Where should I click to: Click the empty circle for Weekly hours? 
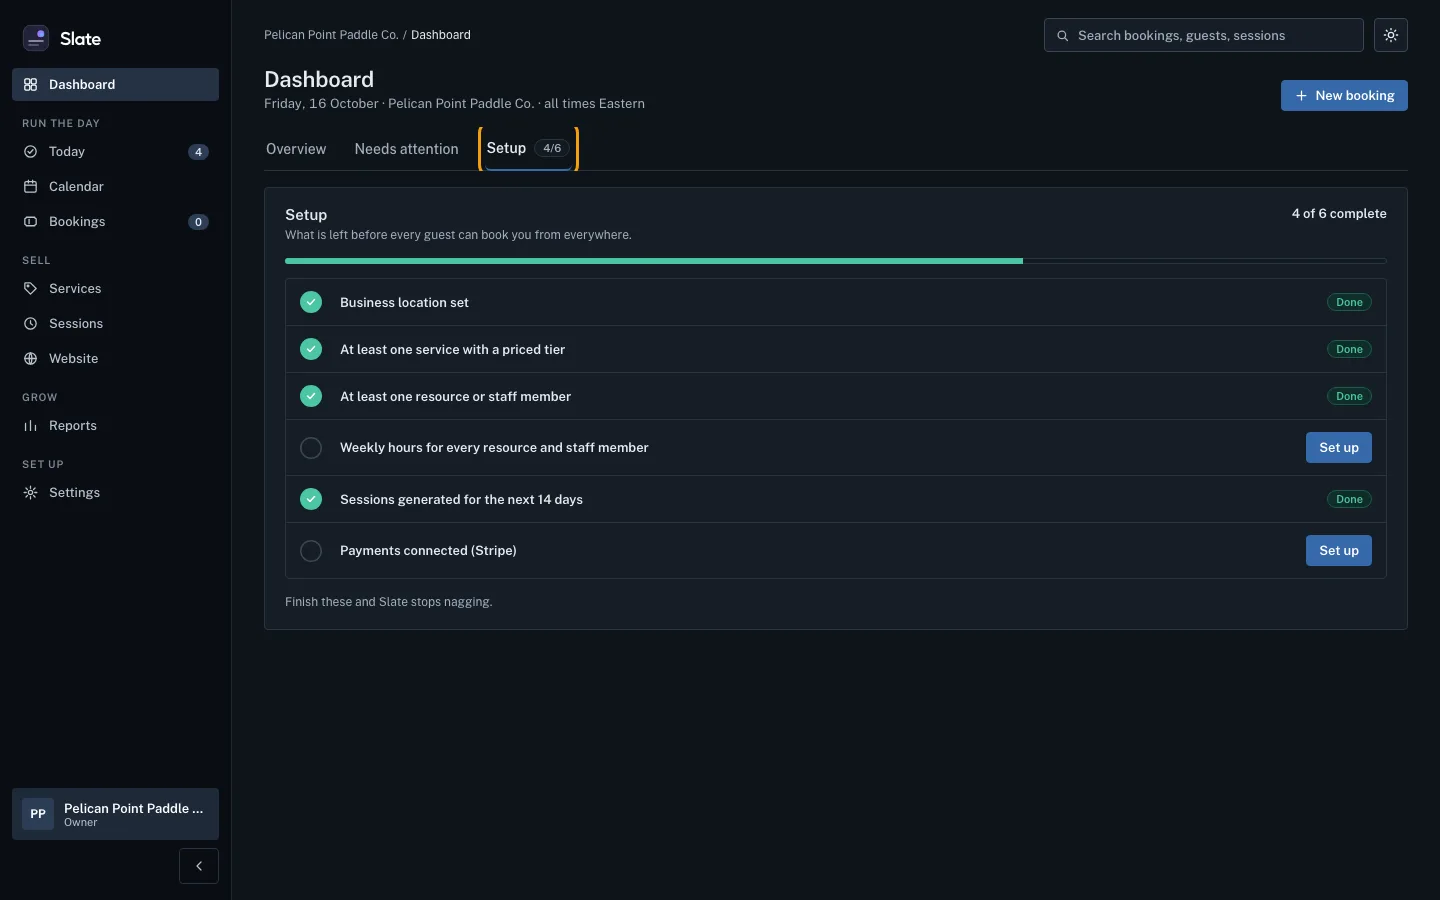click(311, 448)
